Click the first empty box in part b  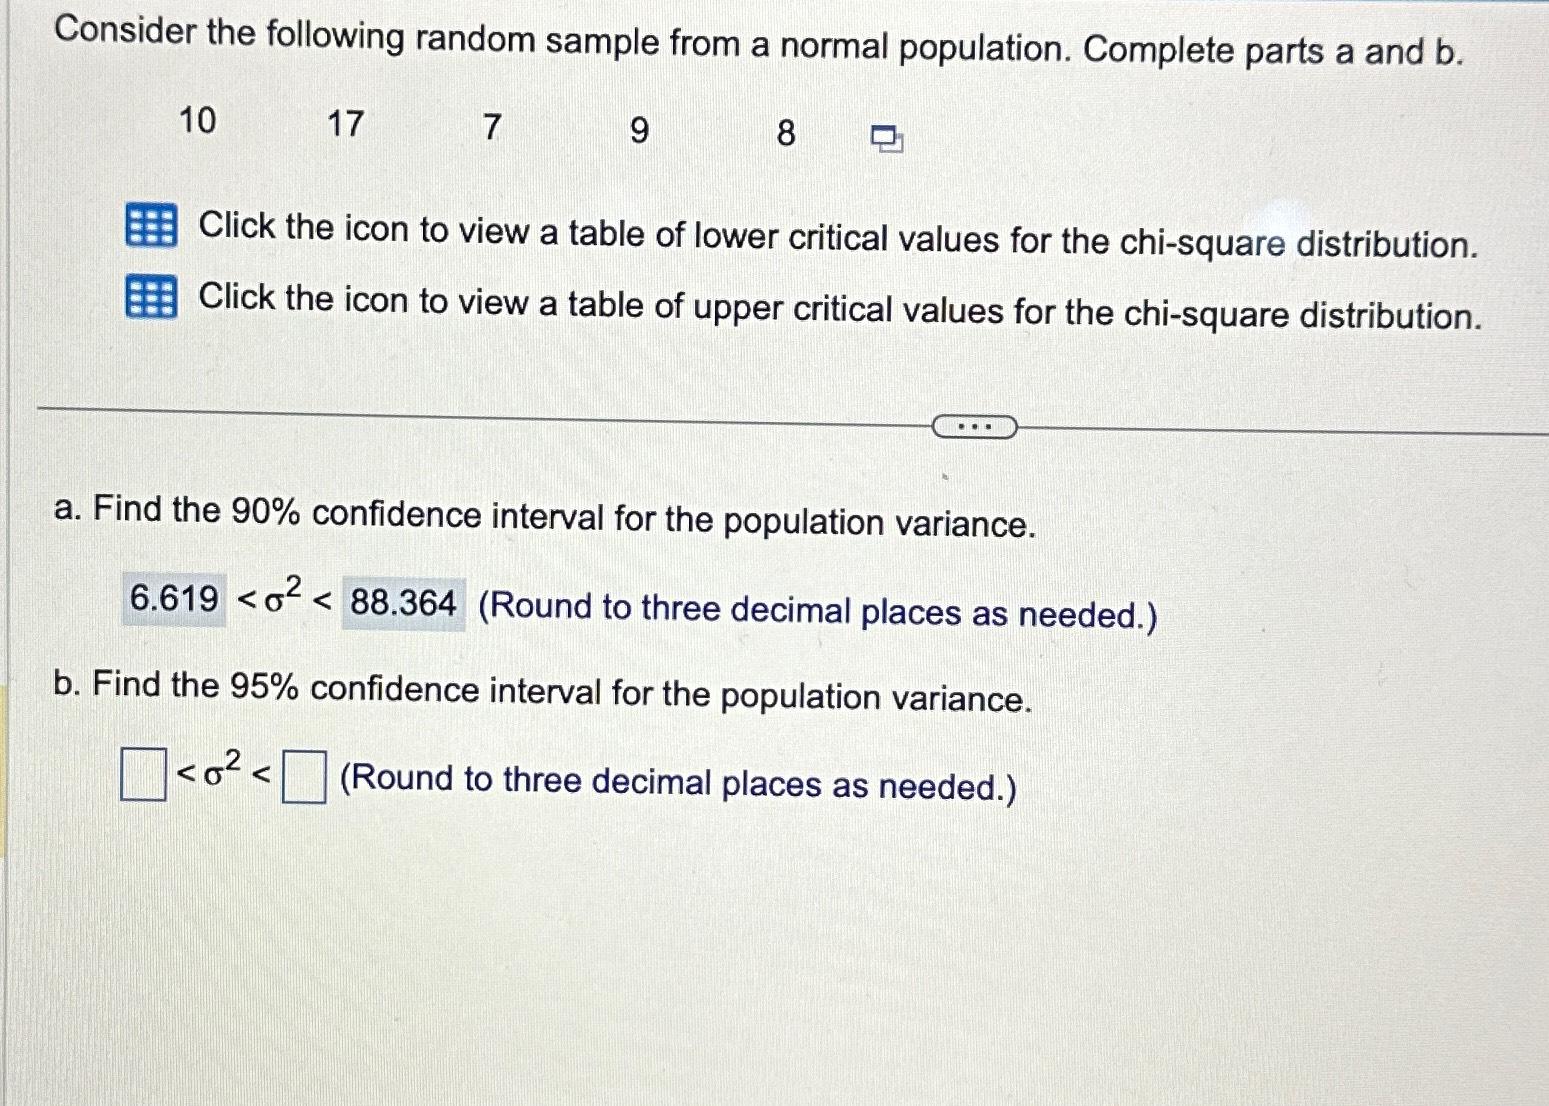coord(143,775)
